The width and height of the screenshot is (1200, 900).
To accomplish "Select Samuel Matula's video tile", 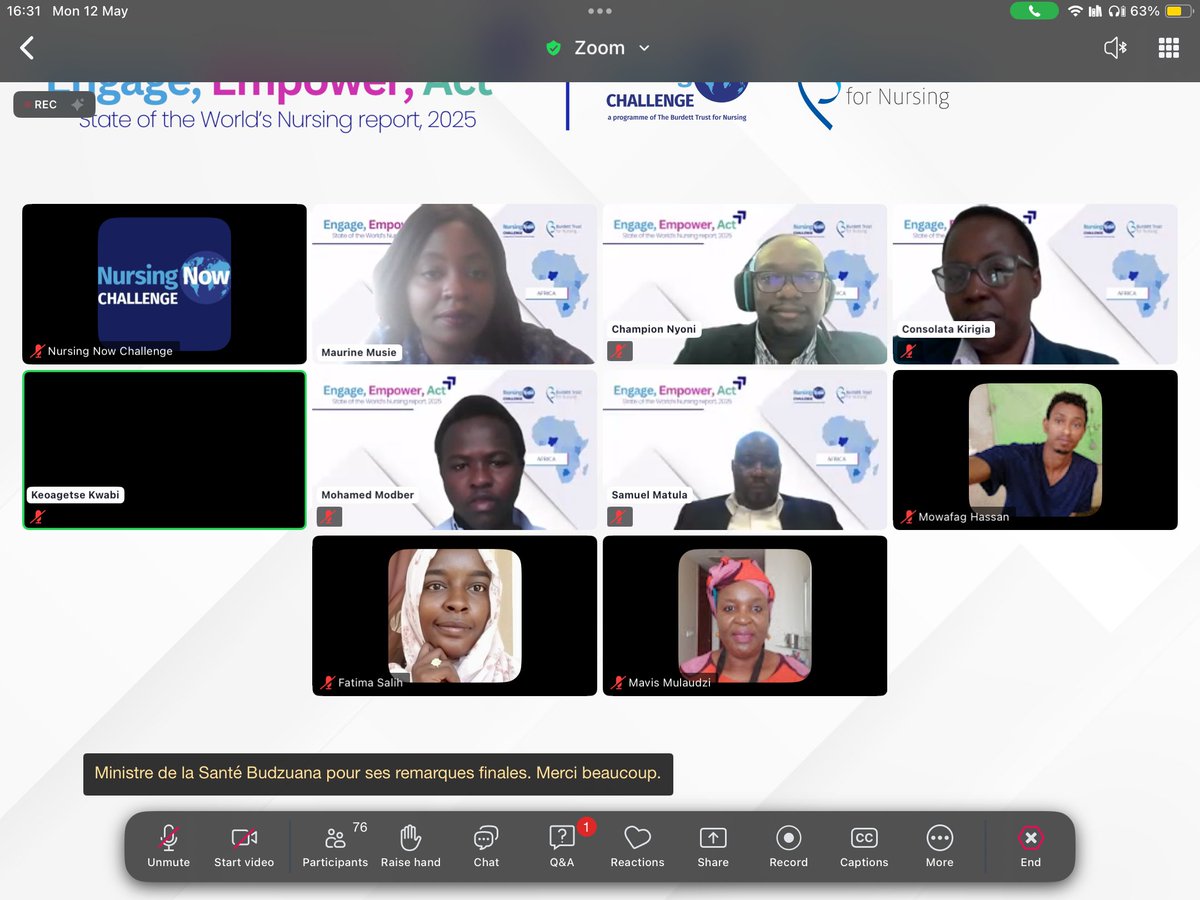I will coord(745,450).
